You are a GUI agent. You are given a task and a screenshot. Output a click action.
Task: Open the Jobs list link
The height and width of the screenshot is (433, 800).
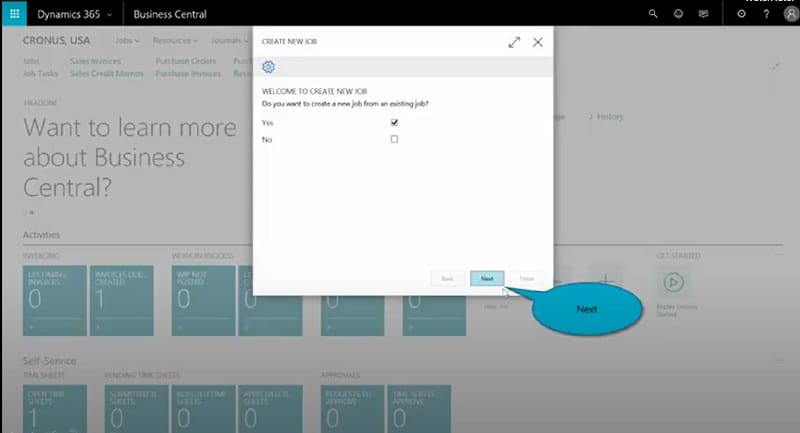(x=31, y=61)
